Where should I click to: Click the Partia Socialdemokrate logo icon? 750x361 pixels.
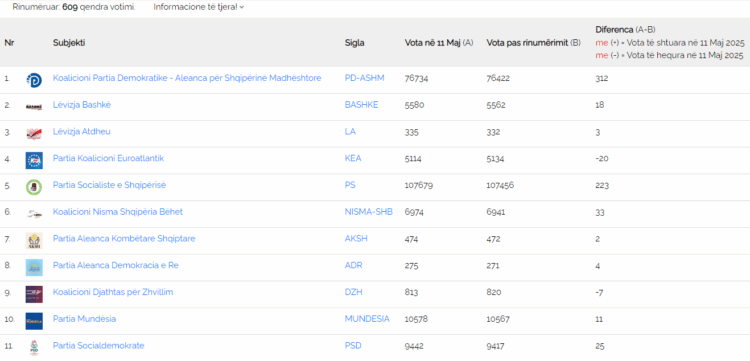[34, 348]
